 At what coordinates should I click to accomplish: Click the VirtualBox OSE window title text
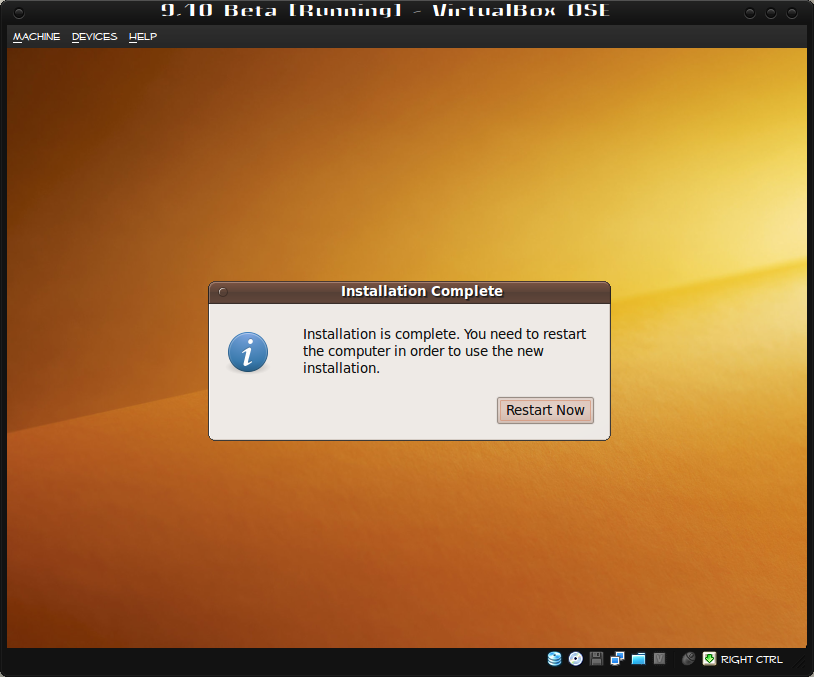click(x=385, y=10)
